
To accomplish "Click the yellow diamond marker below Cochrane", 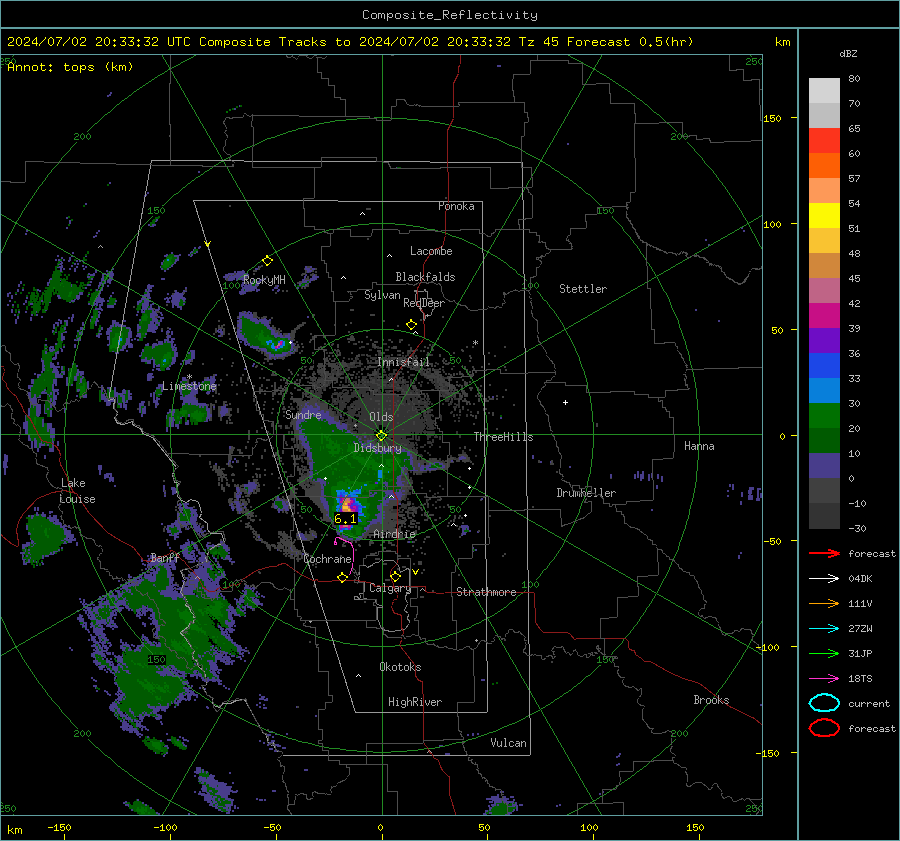I will [x=342, y=577].
